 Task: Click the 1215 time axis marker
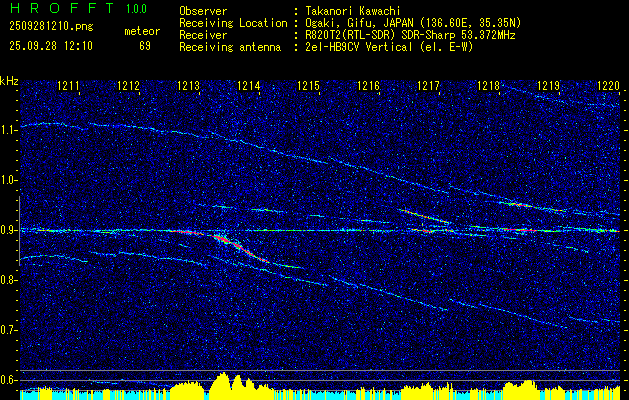coord(308,85)
